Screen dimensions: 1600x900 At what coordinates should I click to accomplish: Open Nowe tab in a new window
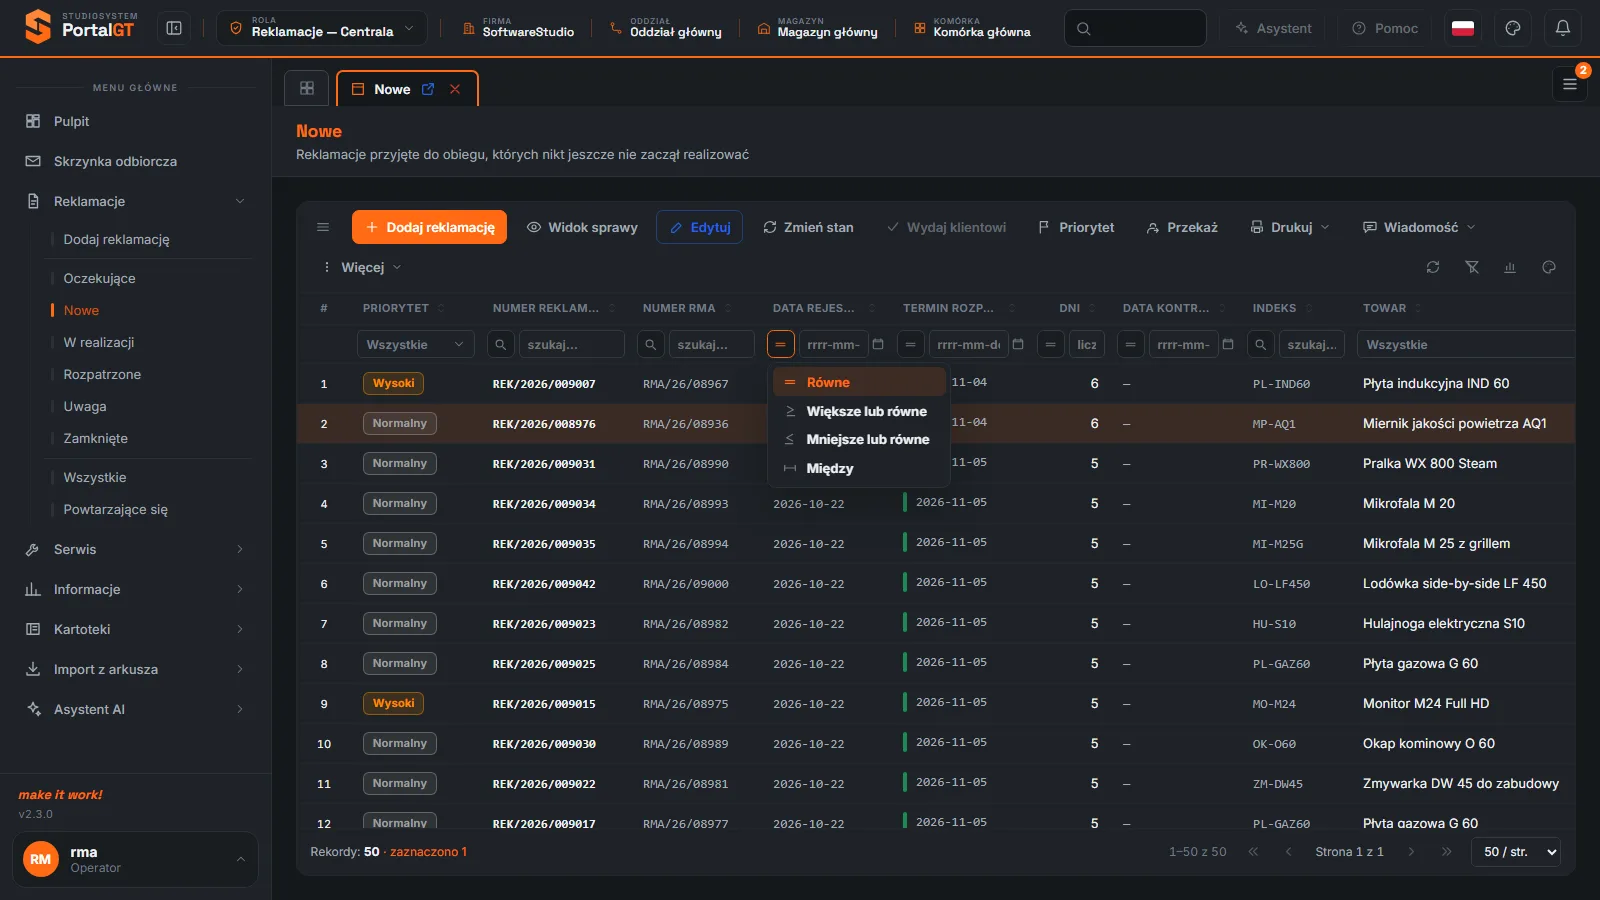[x=428, y=89]
